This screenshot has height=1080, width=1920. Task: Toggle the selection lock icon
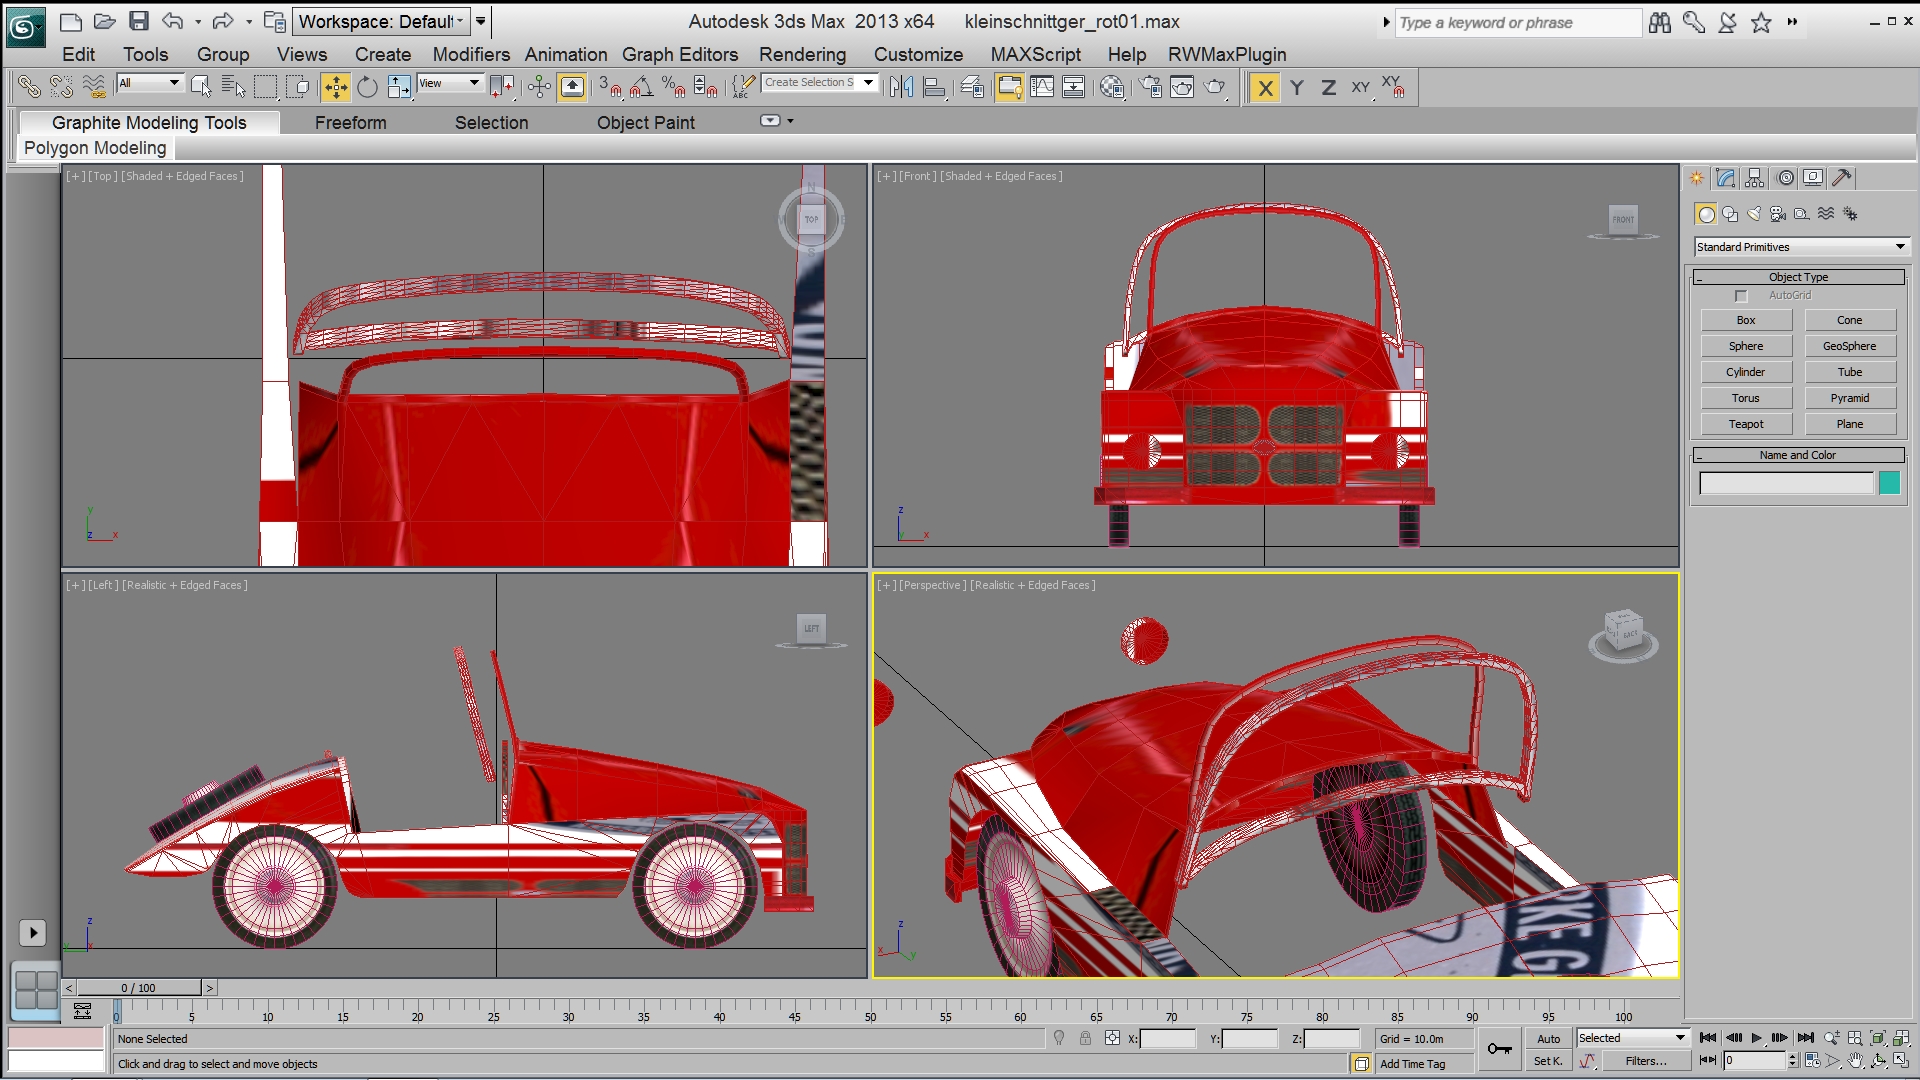(1085, 1039)
